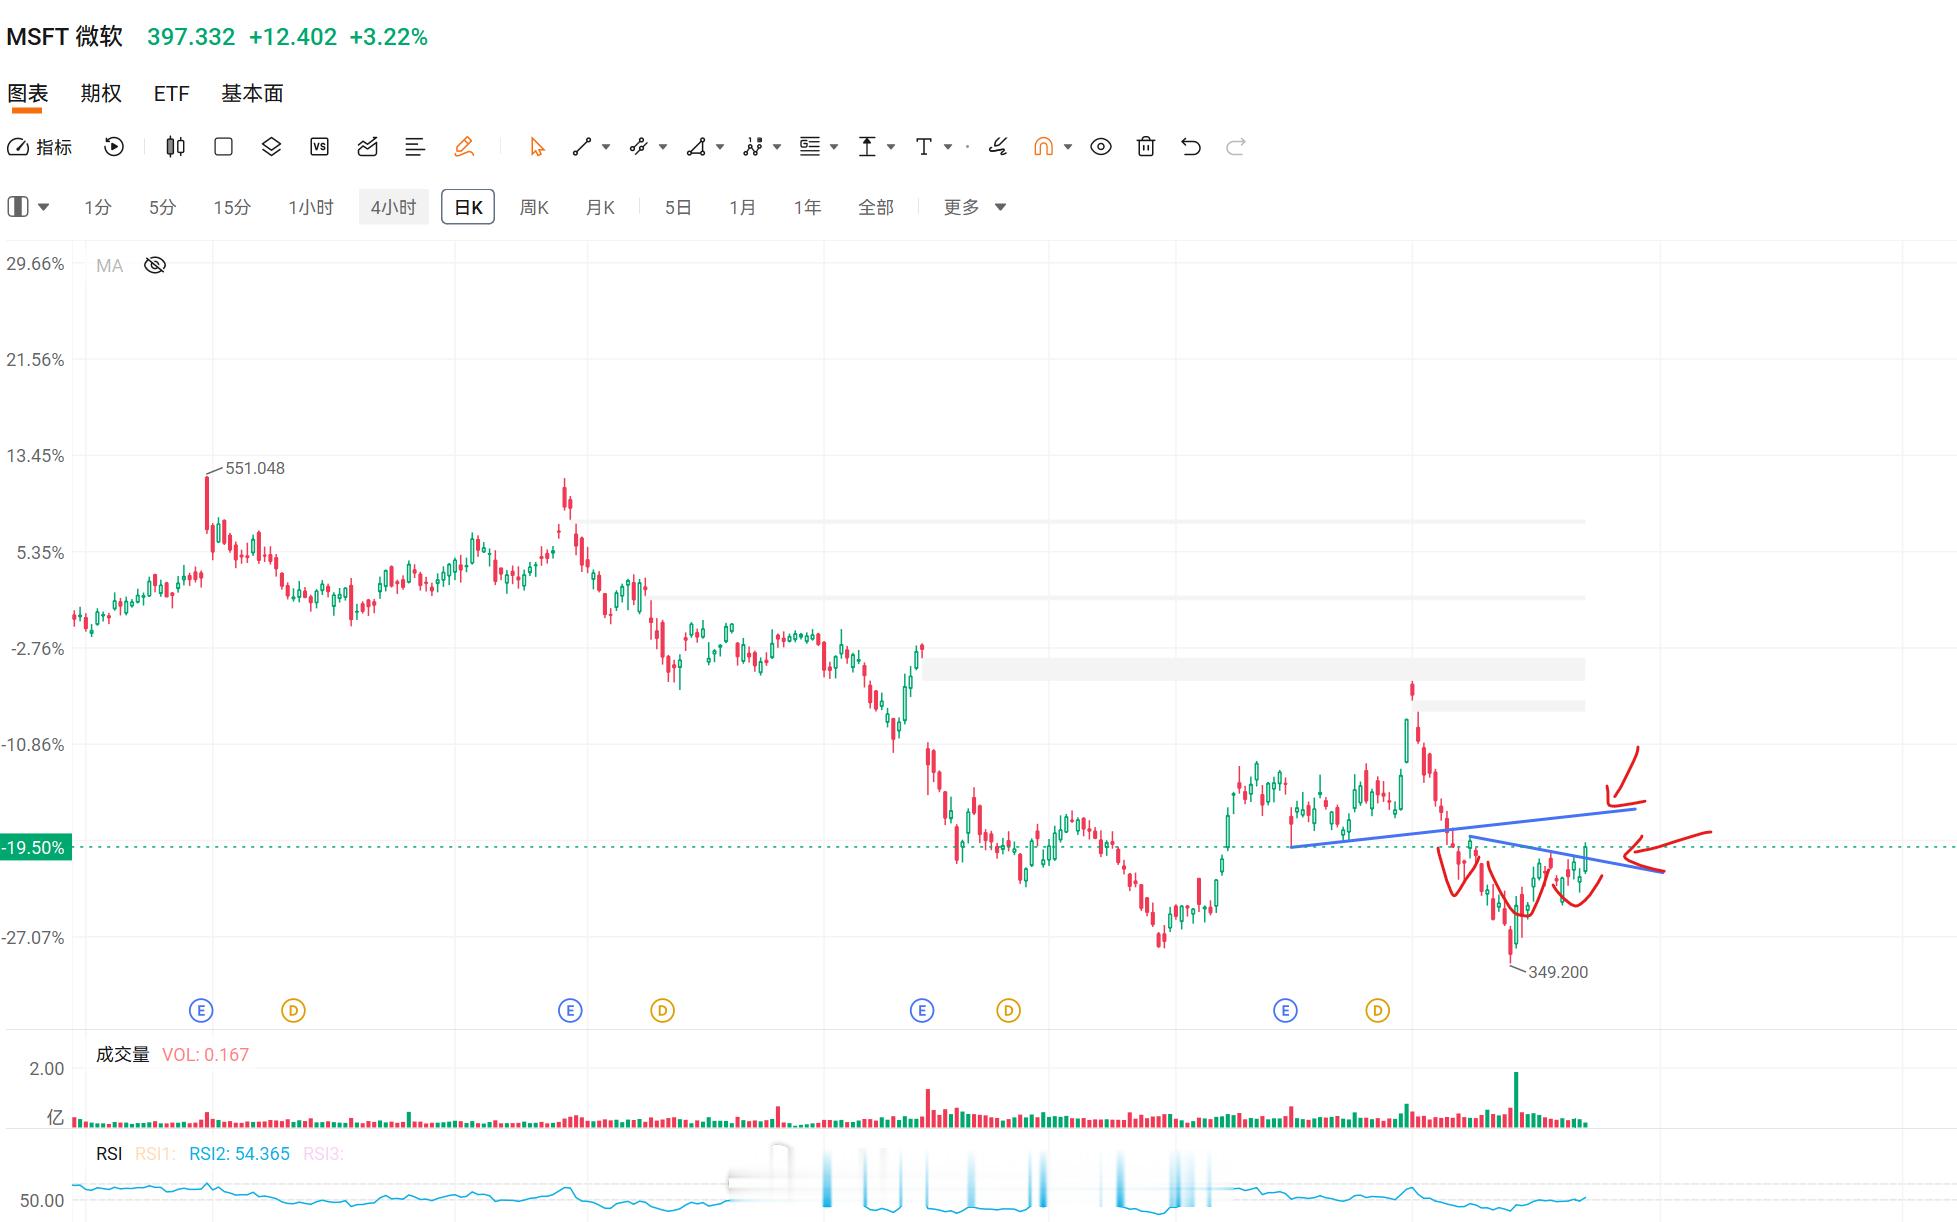Click the redo arrow icon
This screenshot has height=1222, width=1957.
1236,147
